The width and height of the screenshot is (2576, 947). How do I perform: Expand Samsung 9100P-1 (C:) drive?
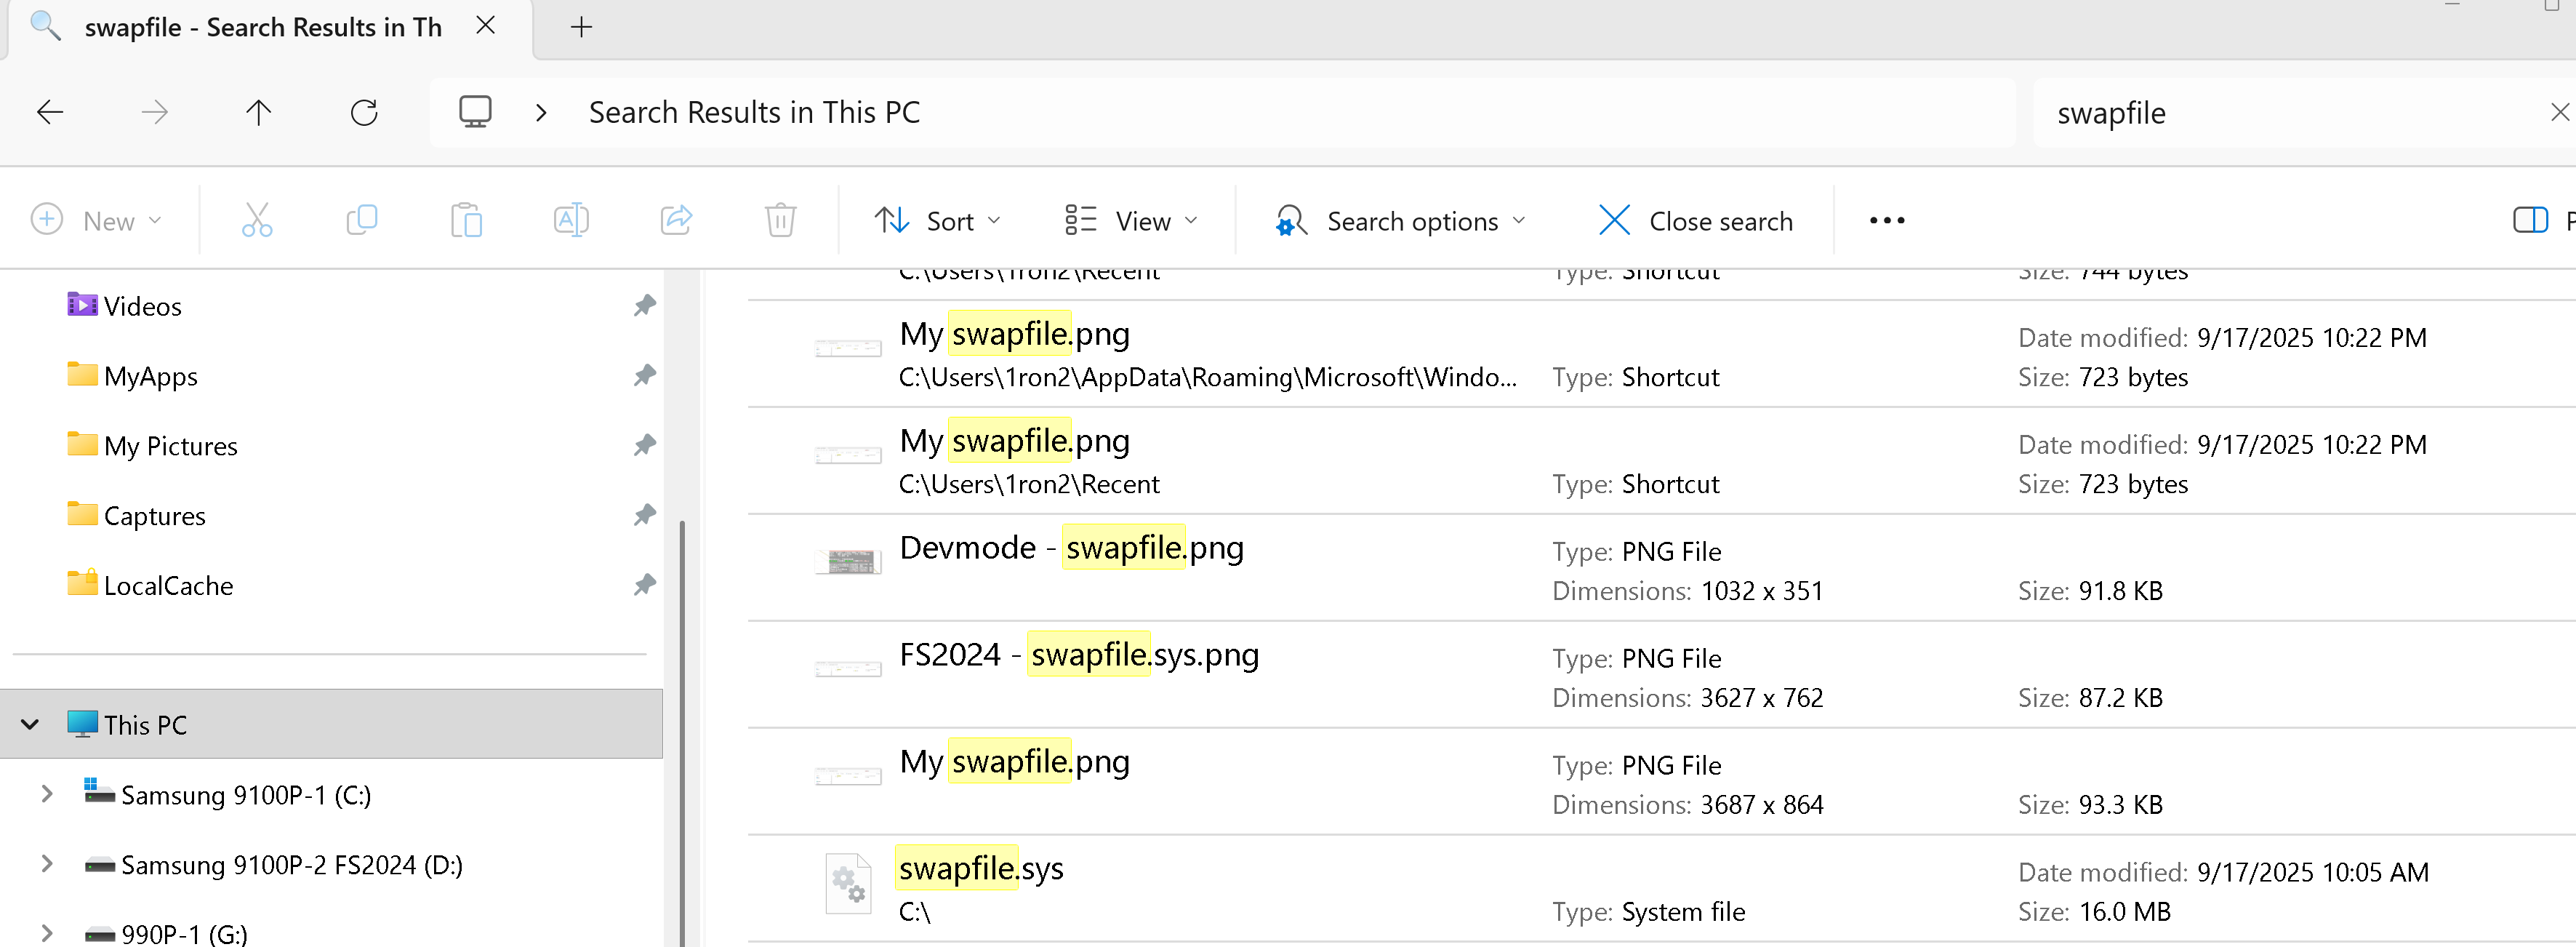pos(47,795)
